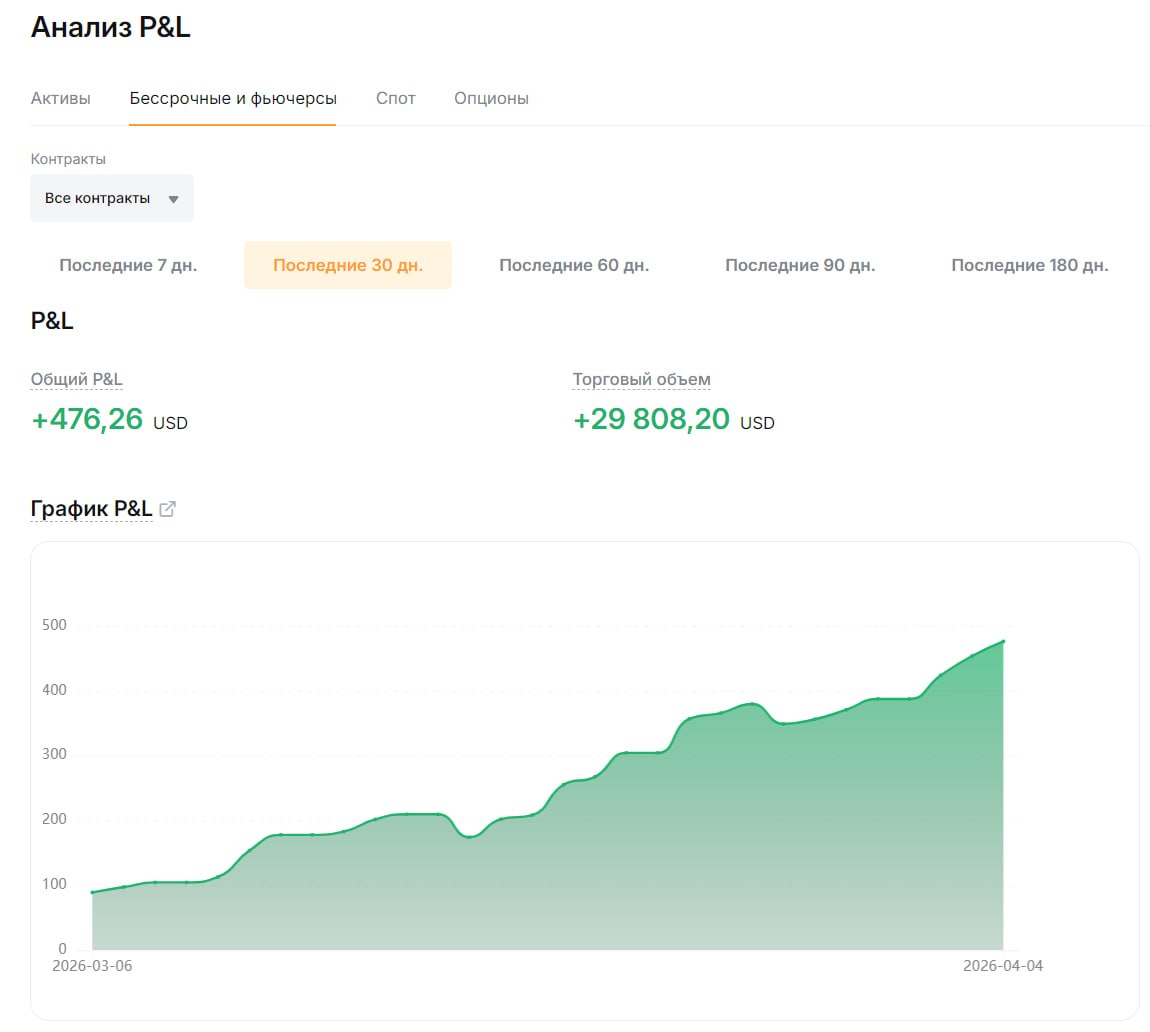Go to the Опционы tab
Image resolution: width=1150 pixels, height=1032 pixels.
[x=491, y=98]
